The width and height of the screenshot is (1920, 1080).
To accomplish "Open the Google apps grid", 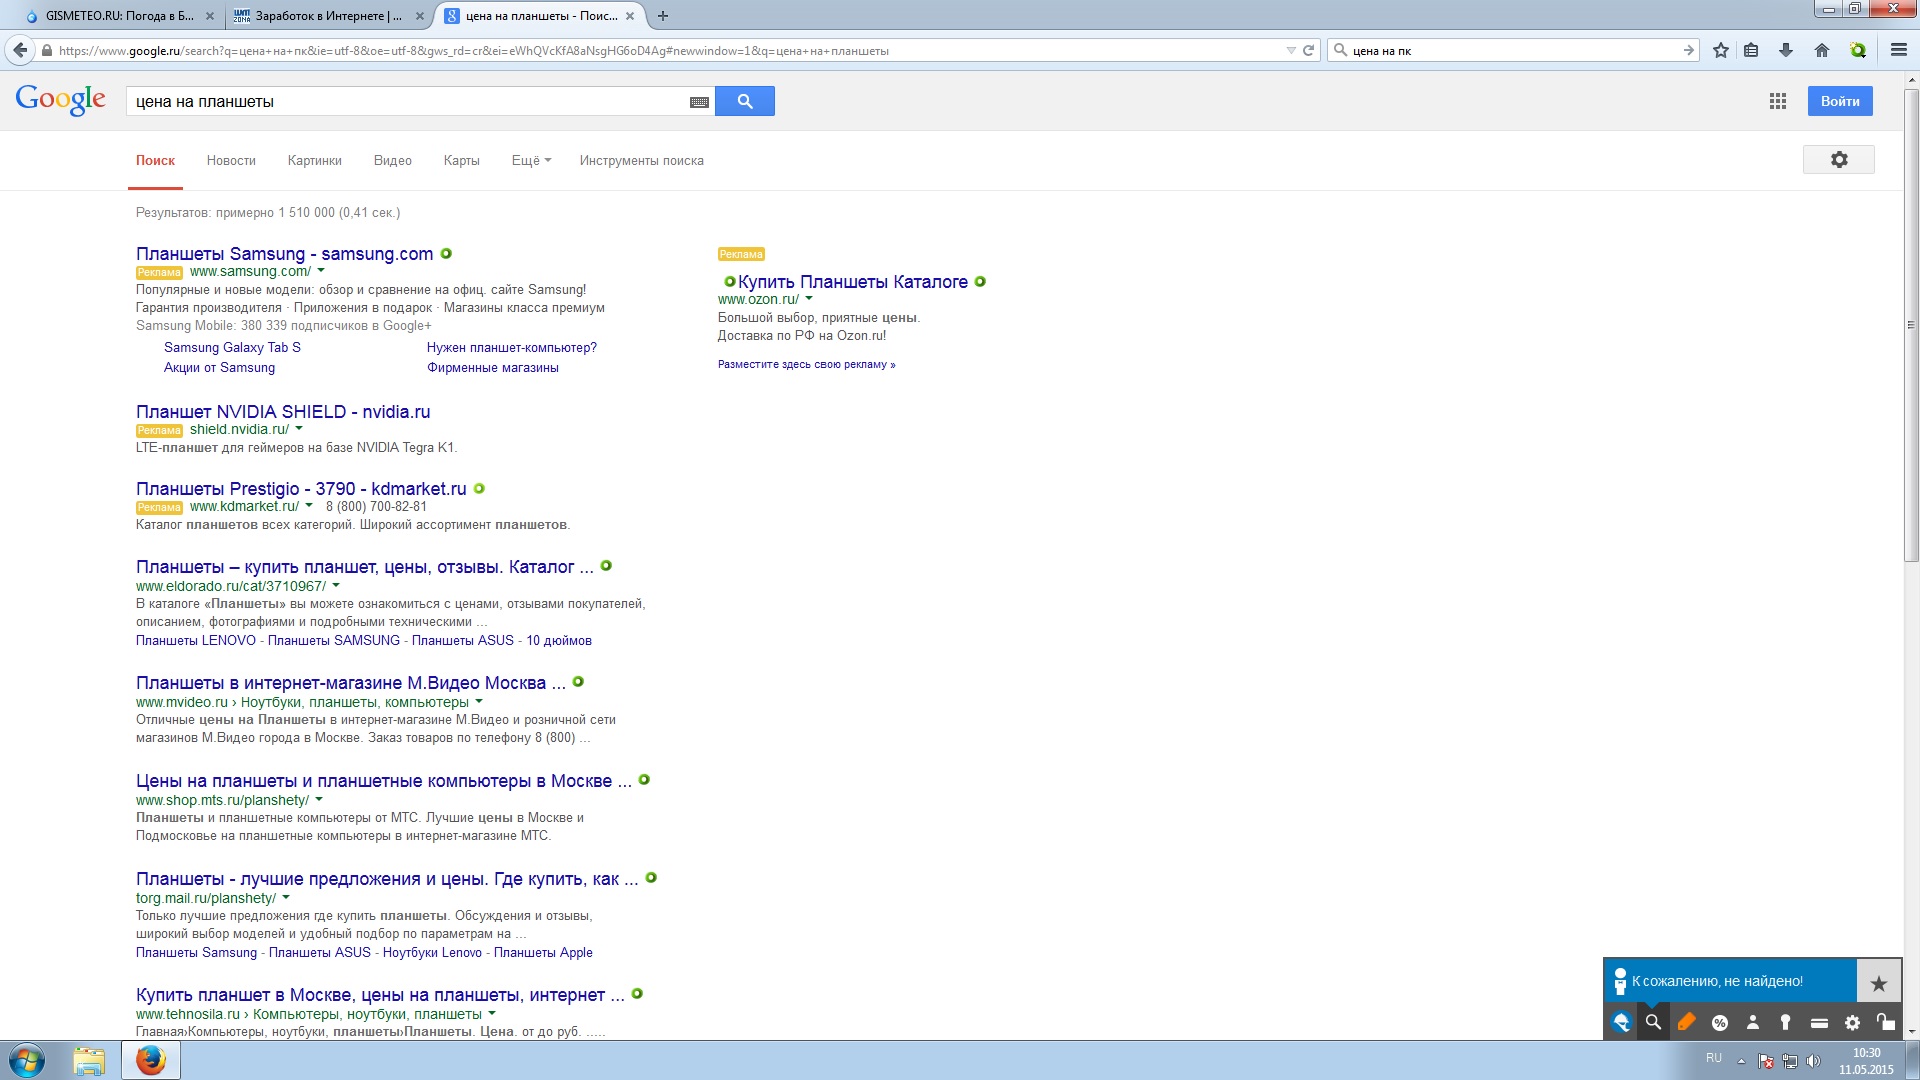I will pos(1778,101).
